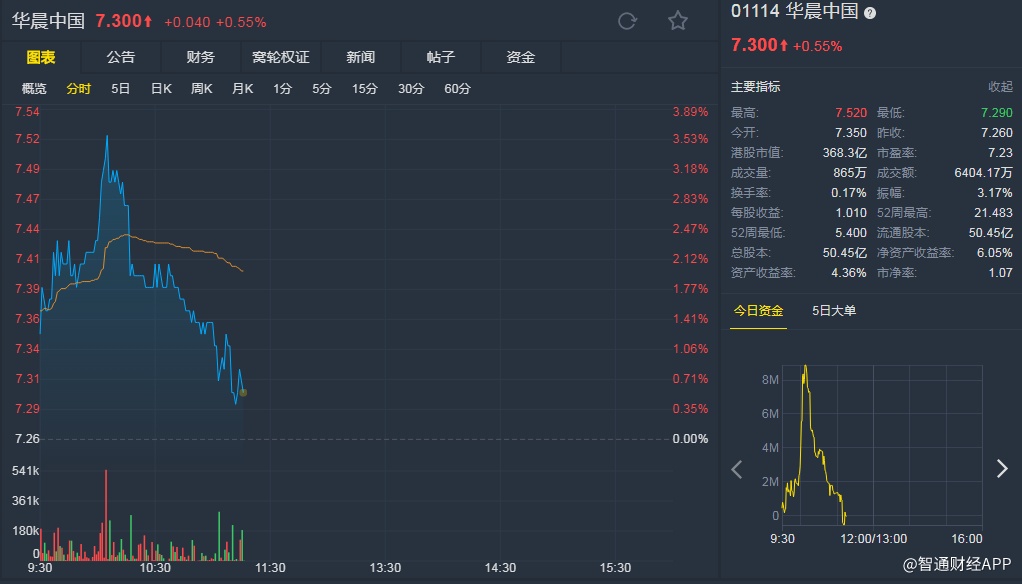Go to previous chart with left arrow
1022x584 pixels.
tap(737, 469)
